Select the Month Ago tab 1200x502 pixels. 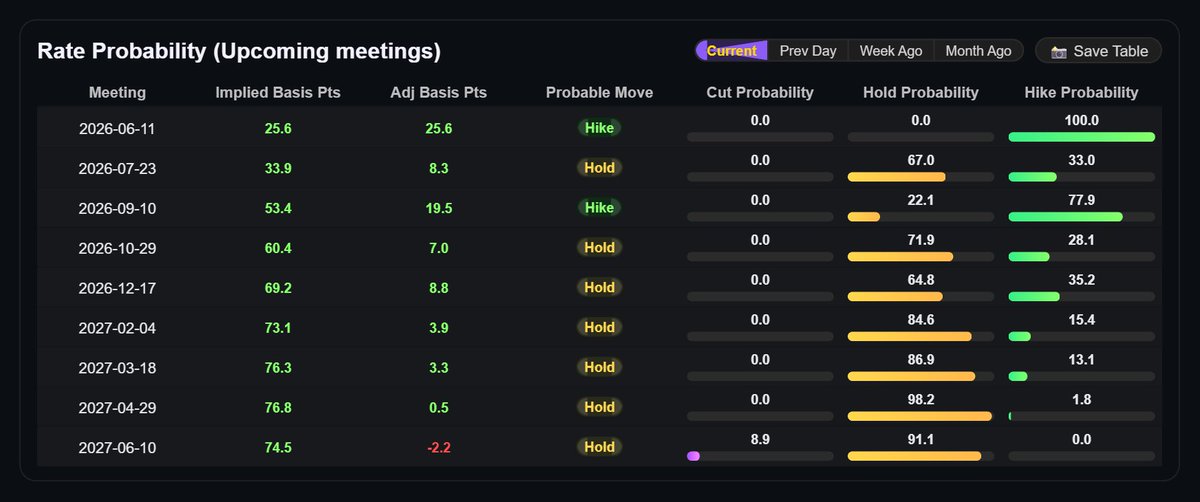click(x=979, y=51)
